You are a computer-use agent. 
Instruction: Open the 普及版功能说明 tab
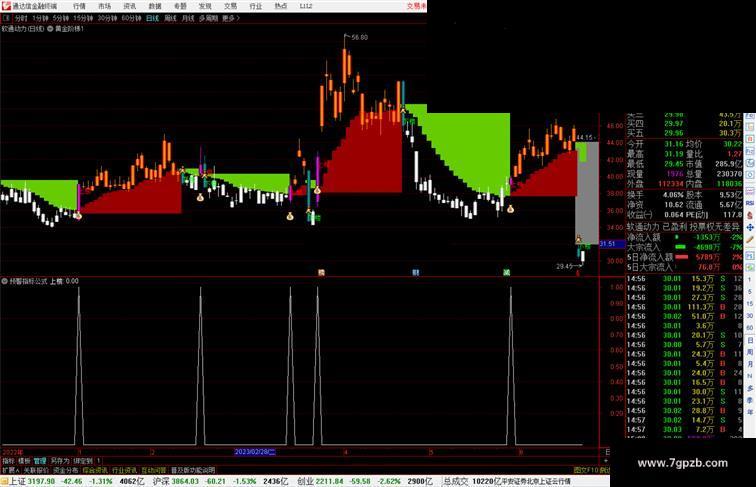[193, 470]
